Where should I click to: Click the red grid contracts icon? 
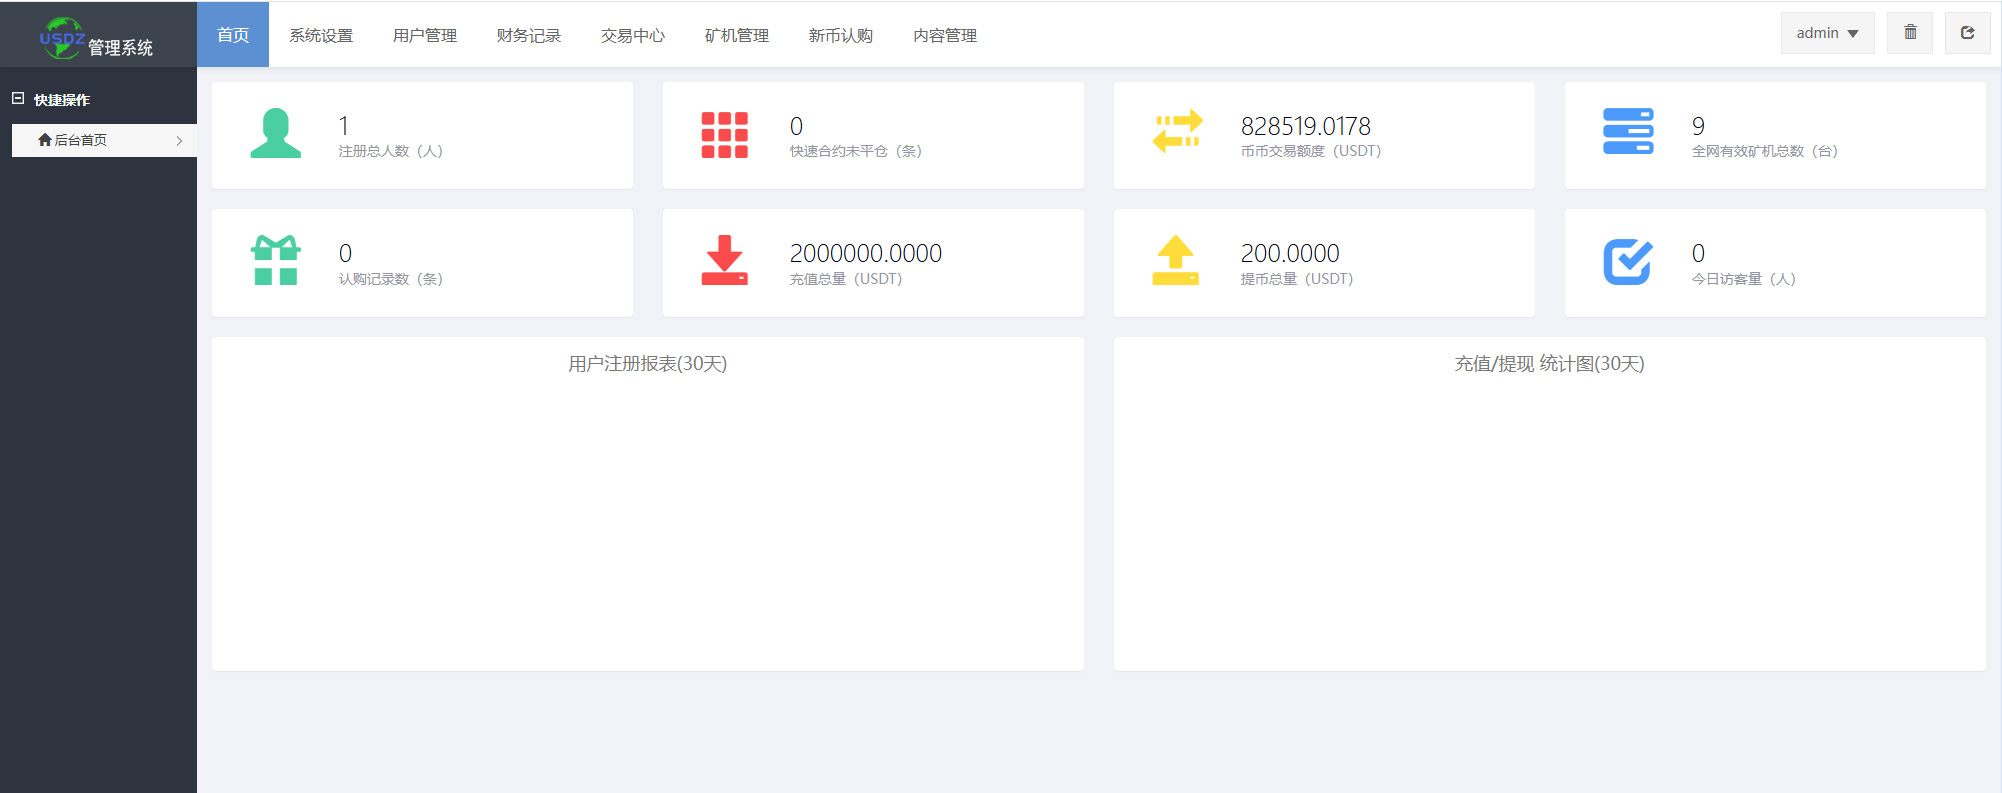click(724, 135)
